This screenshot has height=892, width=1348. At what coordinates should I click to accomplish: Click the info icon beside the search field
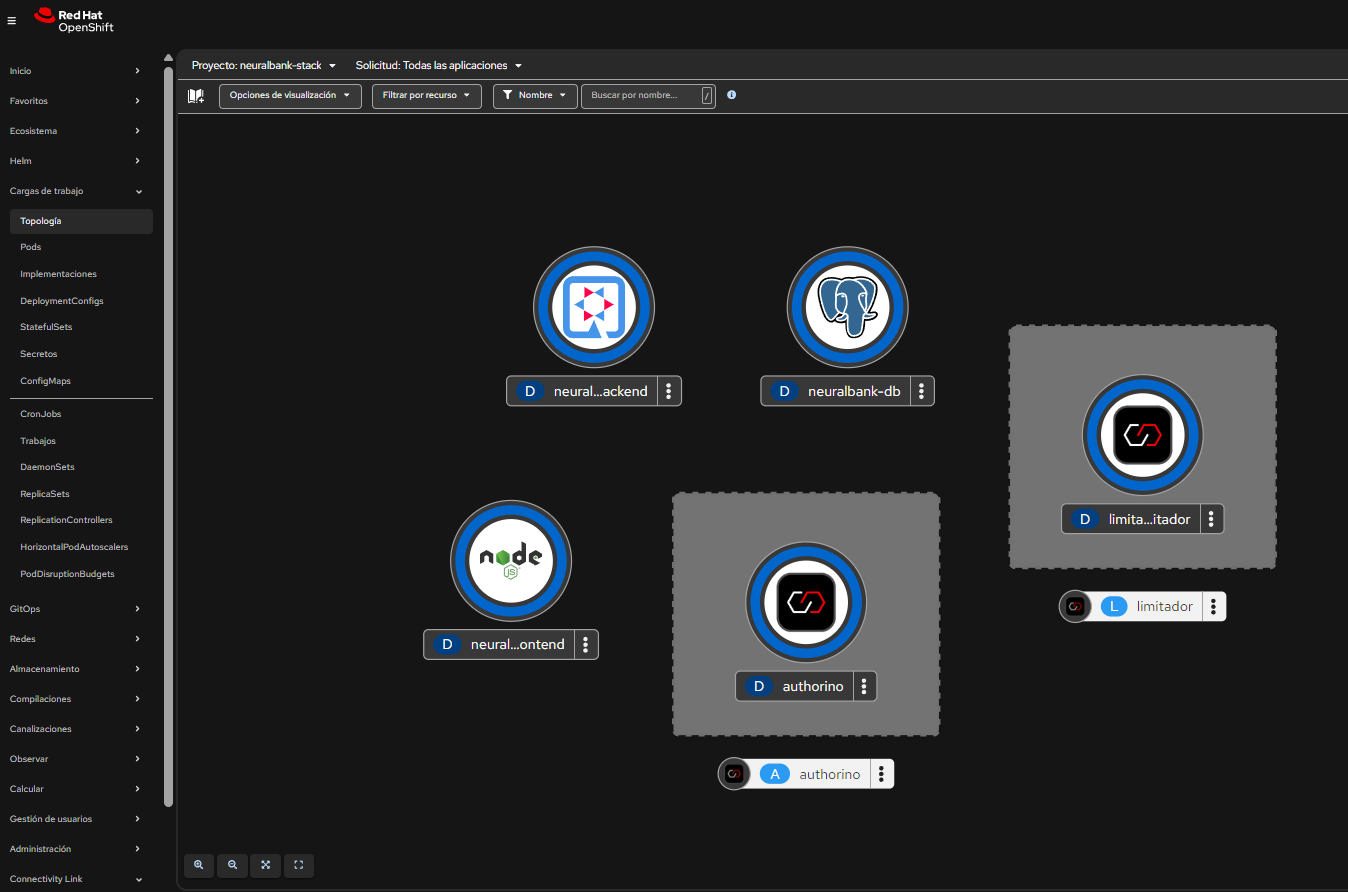[731, 95]
